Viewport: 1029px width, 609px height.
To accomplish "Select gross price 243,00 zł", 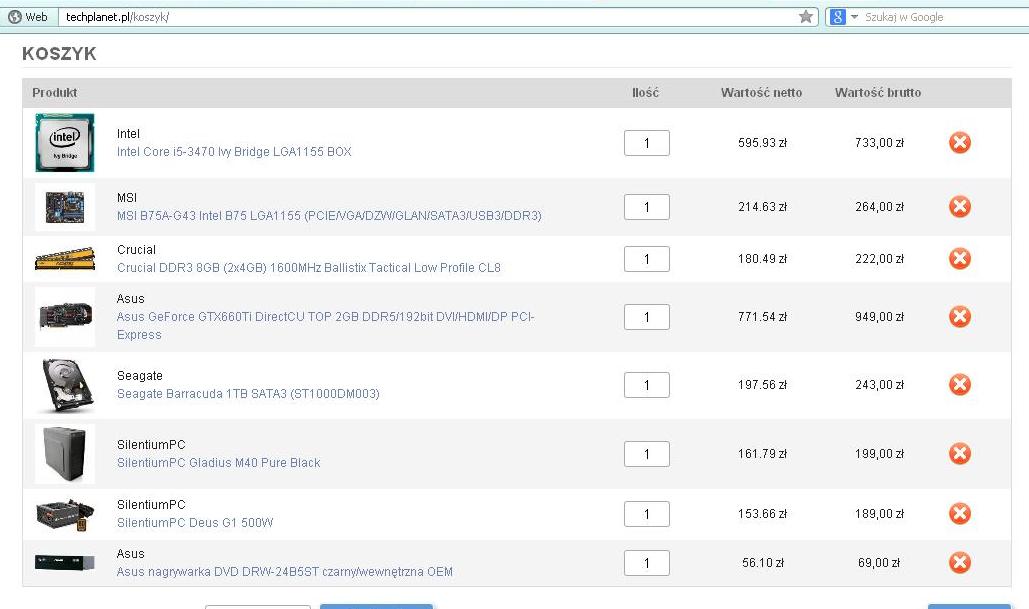I will point(879,385).
